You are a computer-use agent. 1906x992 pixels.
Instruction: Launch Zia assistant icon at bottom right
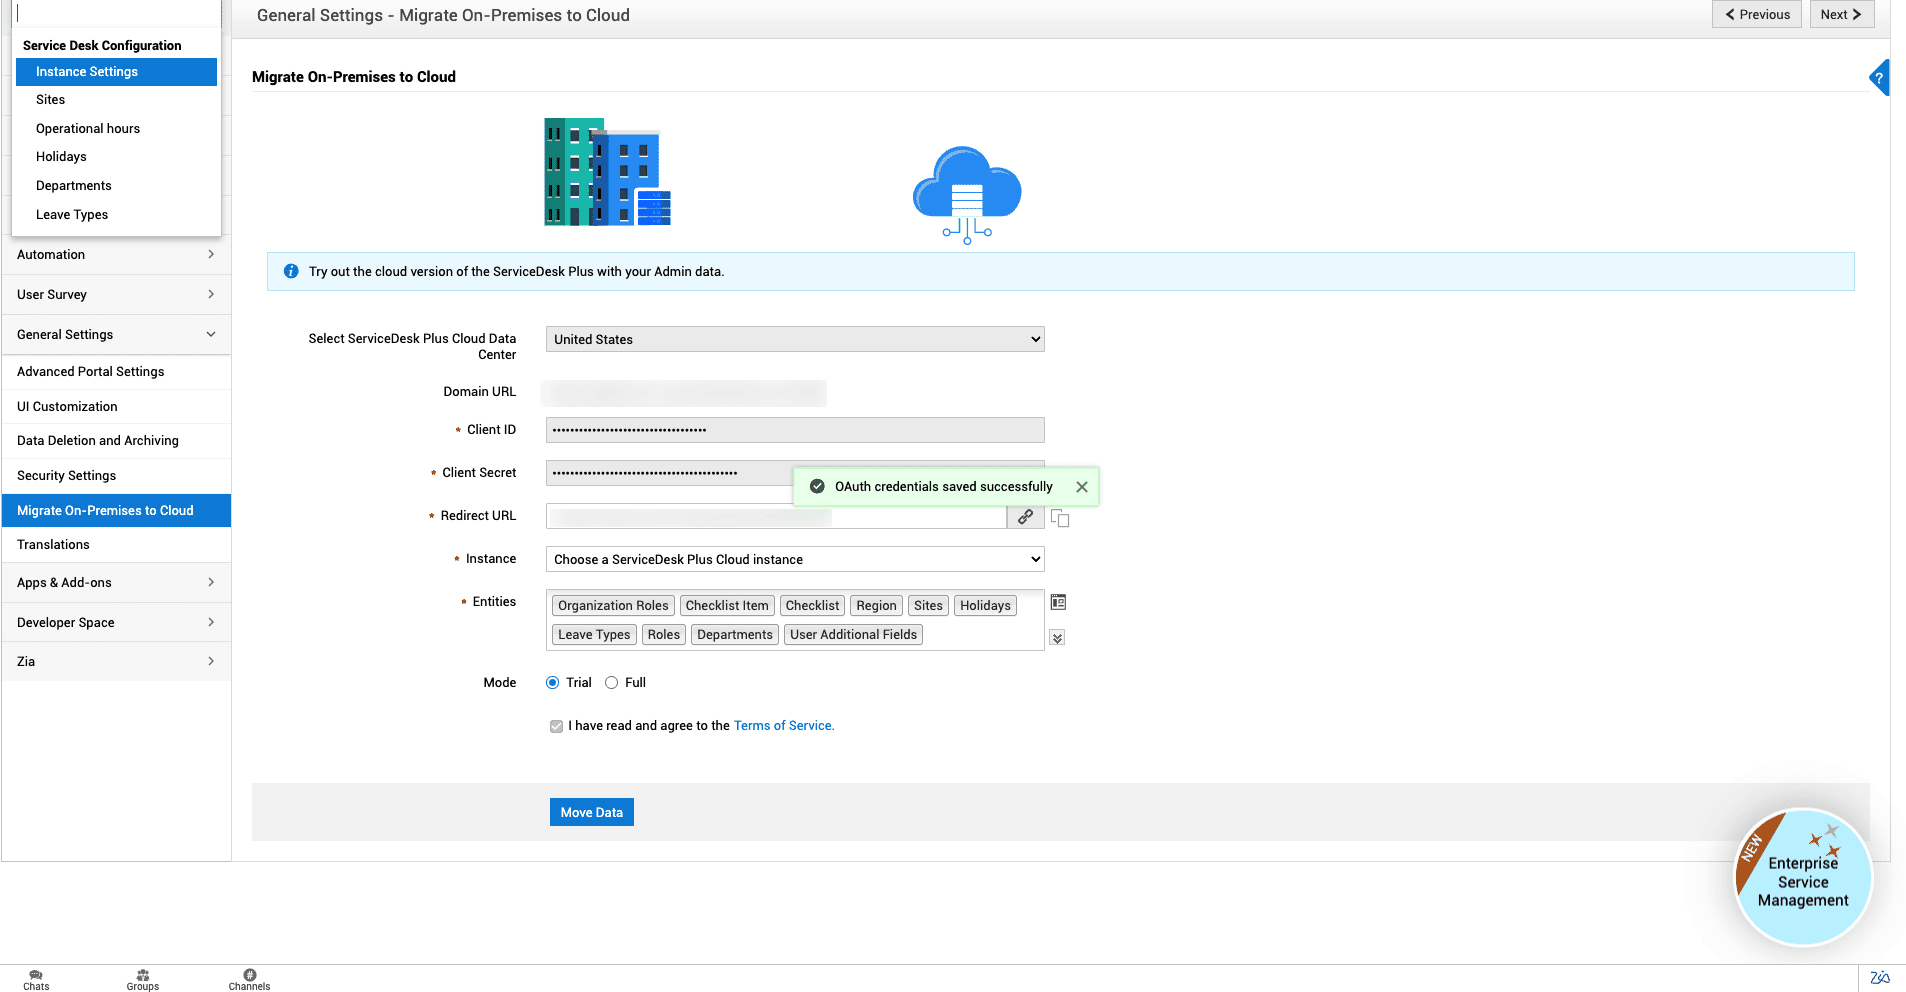pyautogui.click(x=1880, y=978)
